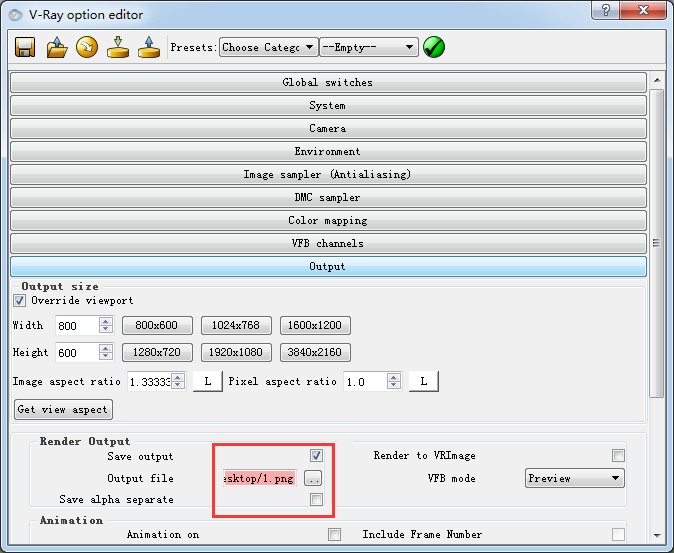Viewport: 674px width, 553px height.
Task: Select the 1600x1200 size preset
Action: [x=315, y=325]
